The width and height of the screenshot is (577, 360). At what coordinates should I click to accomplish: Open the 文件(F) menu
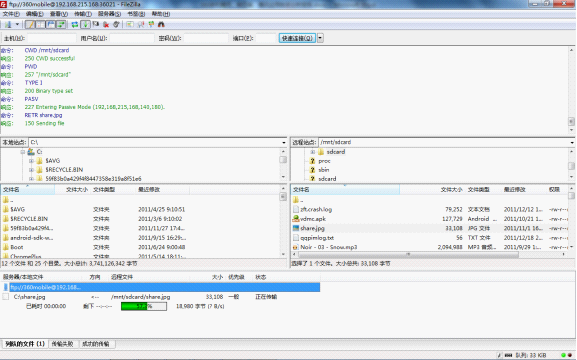click(11, 14)
